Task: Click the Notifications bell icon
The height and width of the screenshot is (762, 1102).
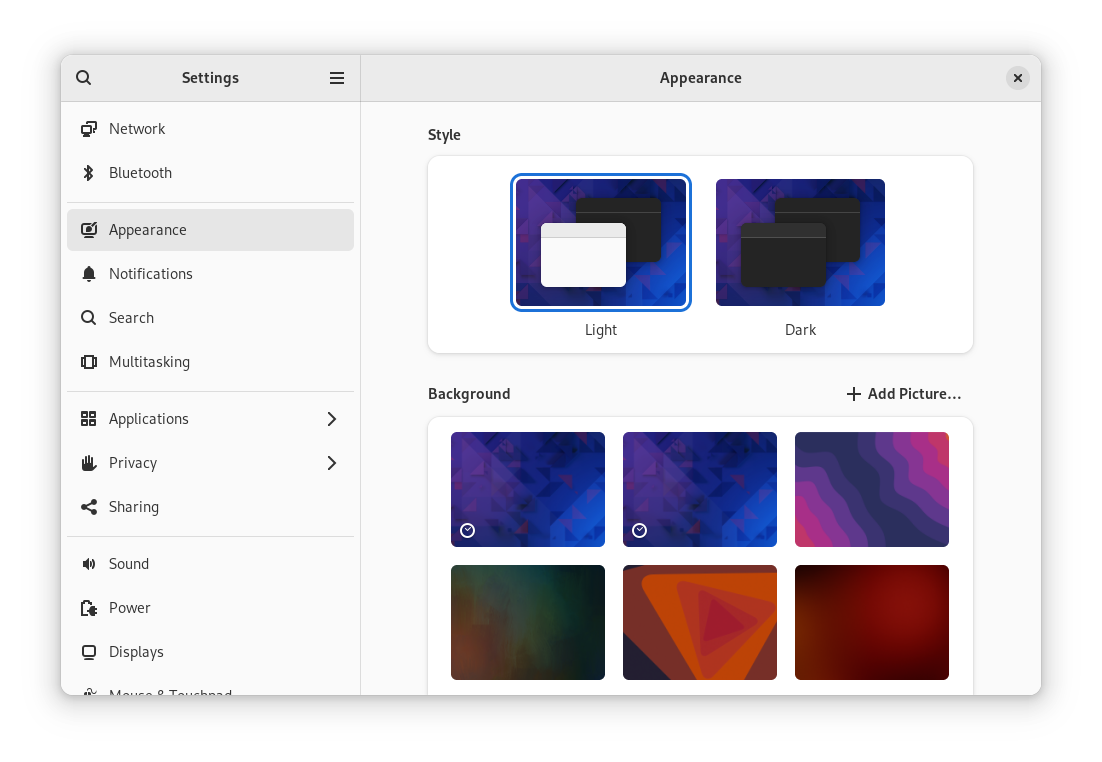Action: click(89, 274)
